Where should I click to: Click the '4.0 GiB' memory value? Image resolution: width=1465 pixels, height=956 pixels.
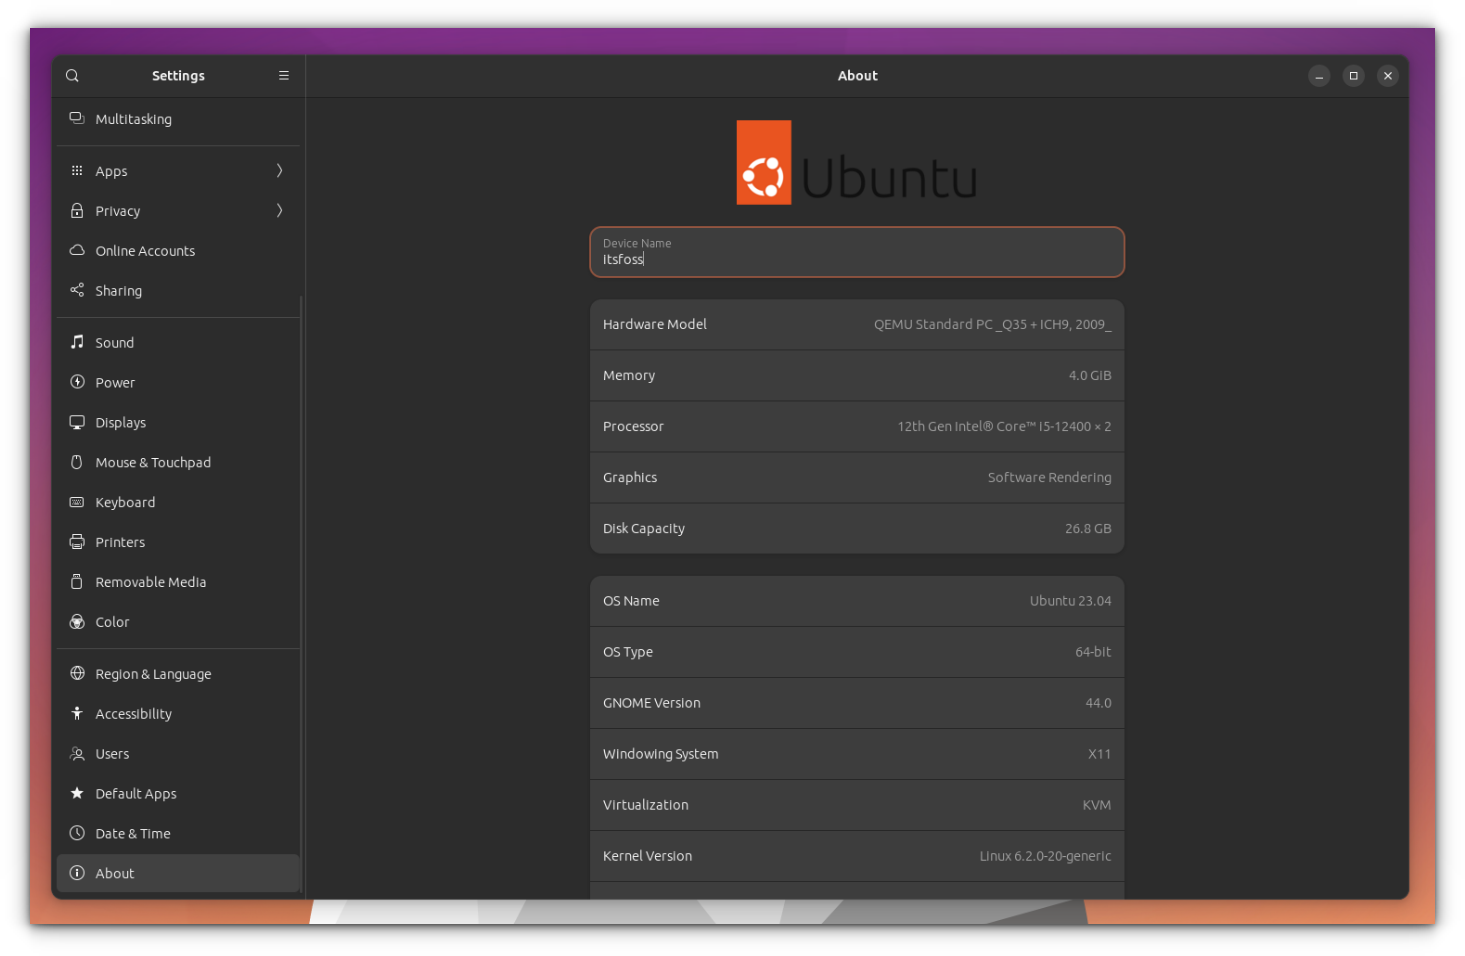point(1090,376)
